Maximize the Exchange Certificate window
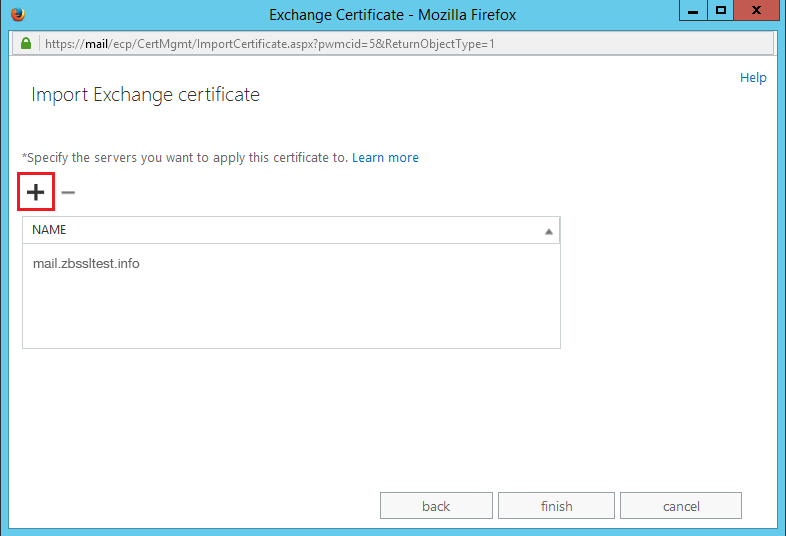 coord(720,11)
